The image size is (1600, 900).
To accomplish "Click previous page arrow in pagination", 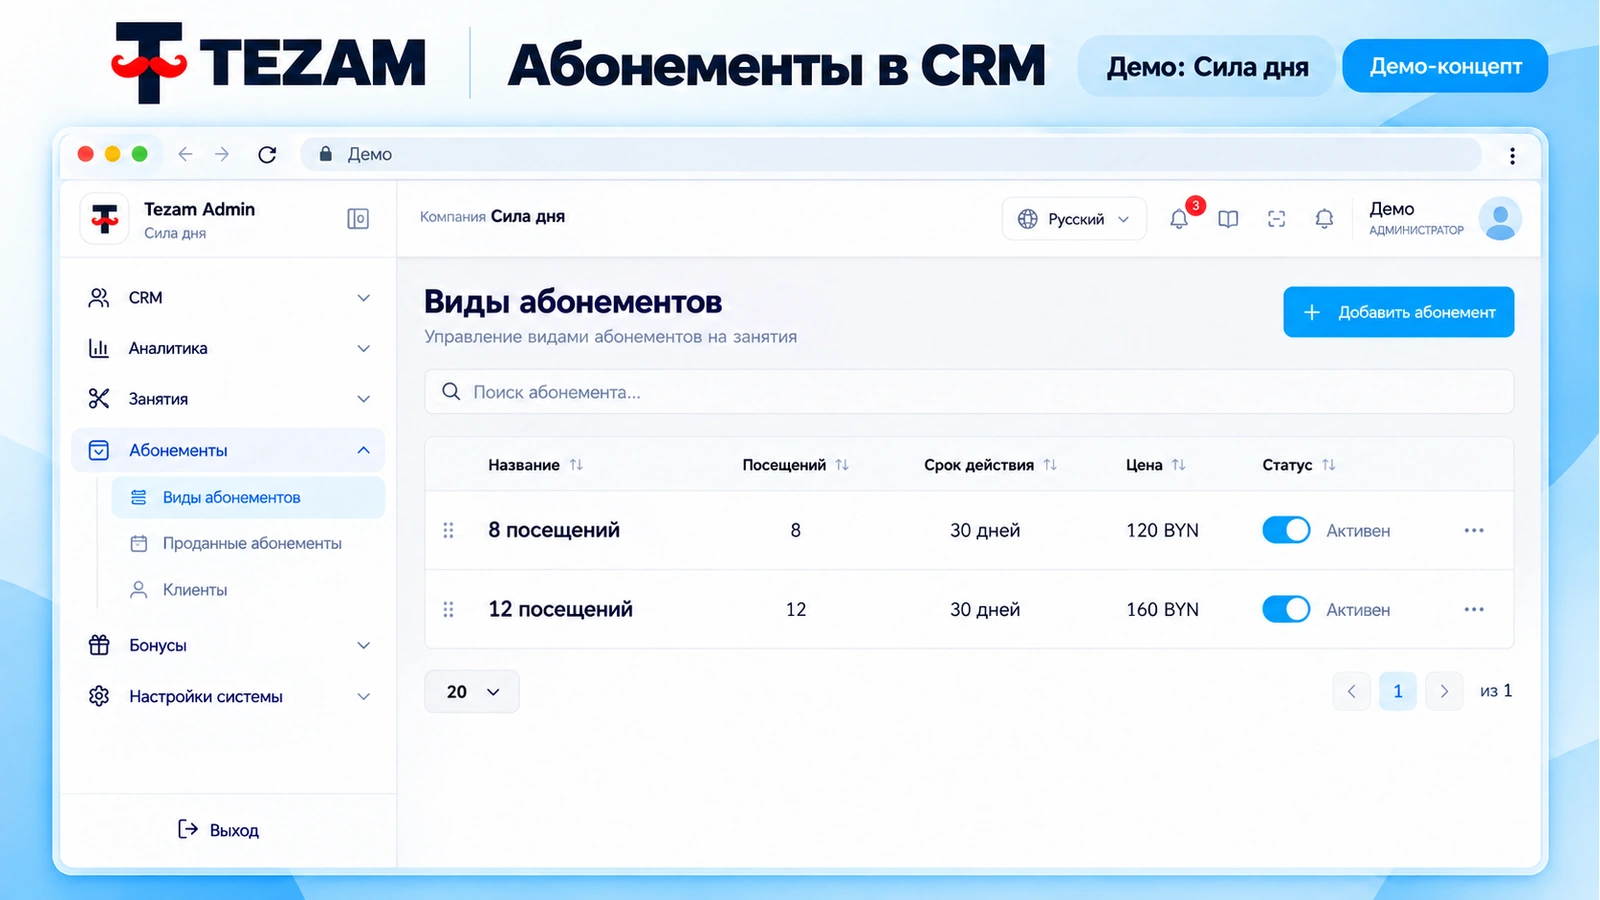I will 1352,691.
